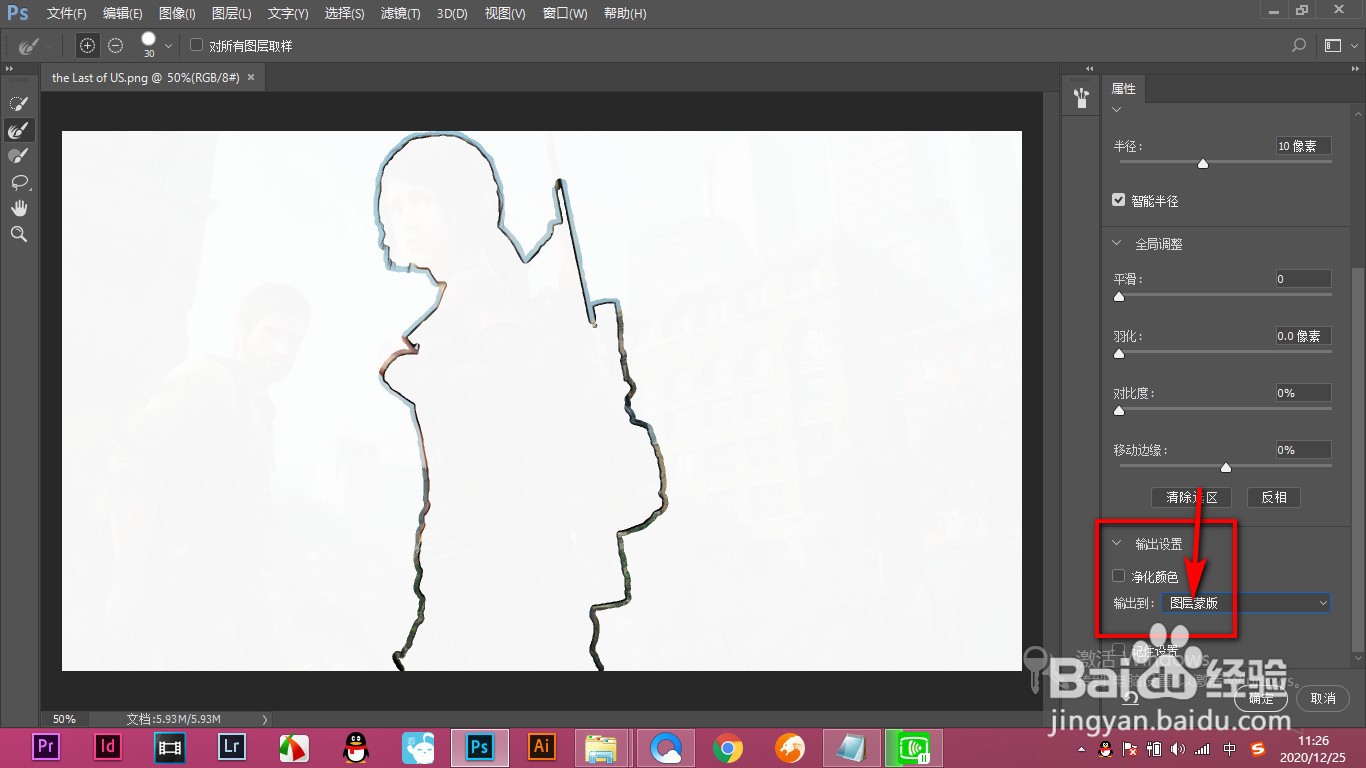Select the Brush tool in left toolbar

coord(19,156)
